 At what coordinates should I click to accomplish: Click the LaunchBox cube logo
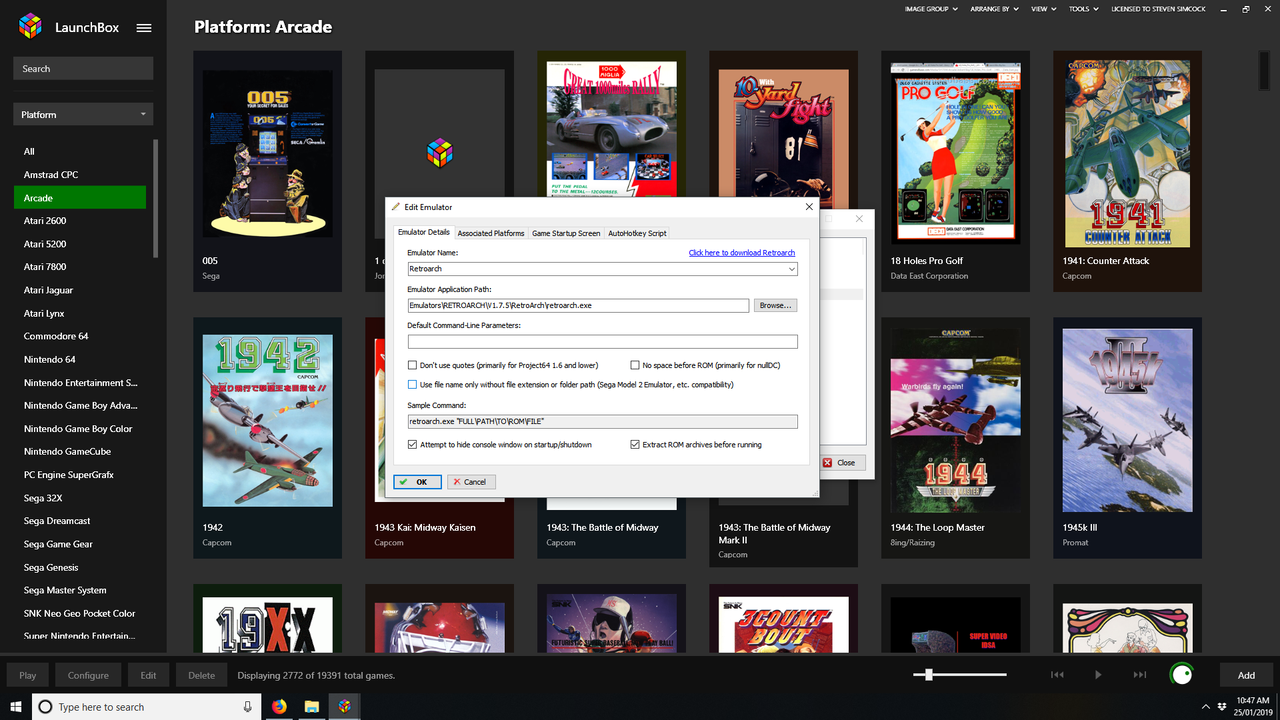31,26
